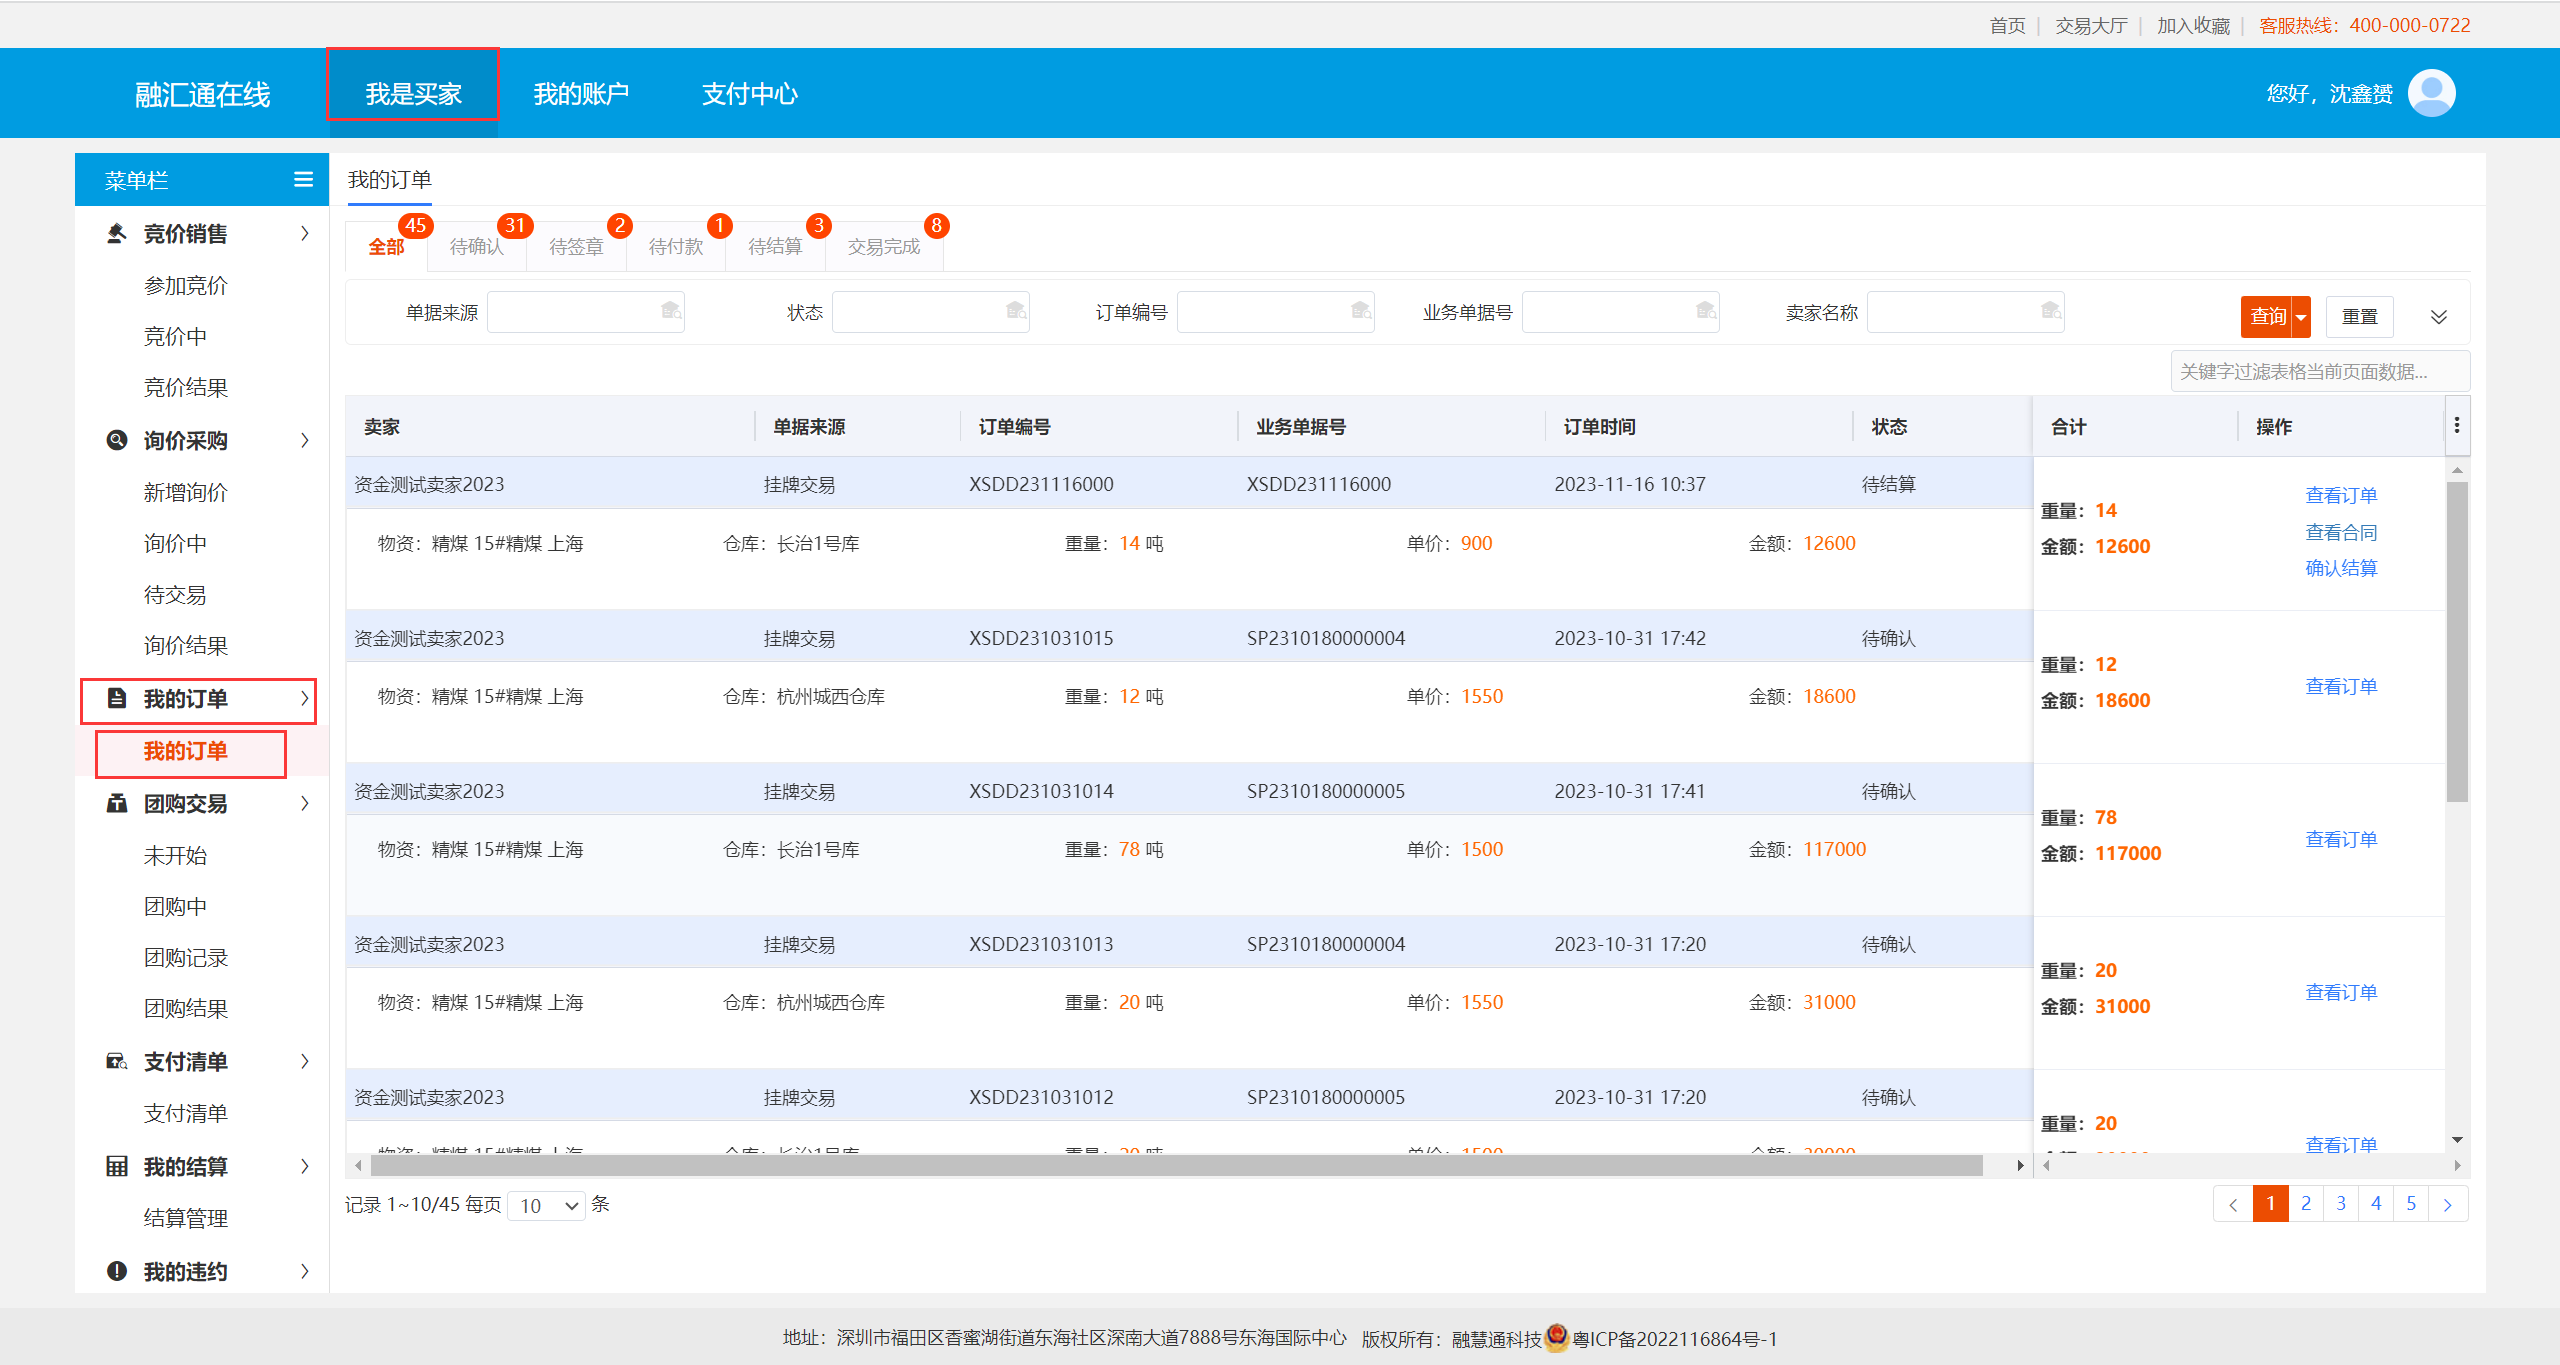This screenshot has height=1365, width=2560.
Task: Switch to the 交易完成 orders tab
Action: click(x=884, y=246)
